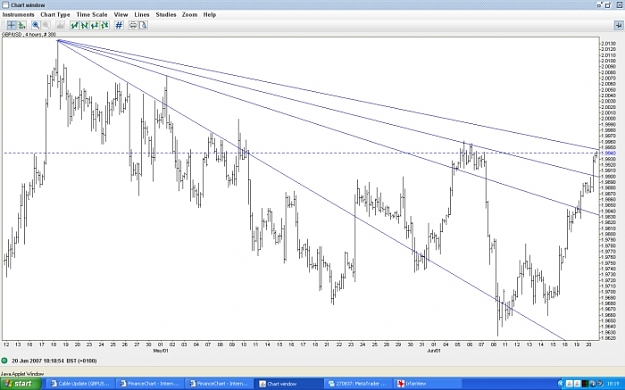
Task: Click the May/01 date axis label
Action: (x=161, y=351)
